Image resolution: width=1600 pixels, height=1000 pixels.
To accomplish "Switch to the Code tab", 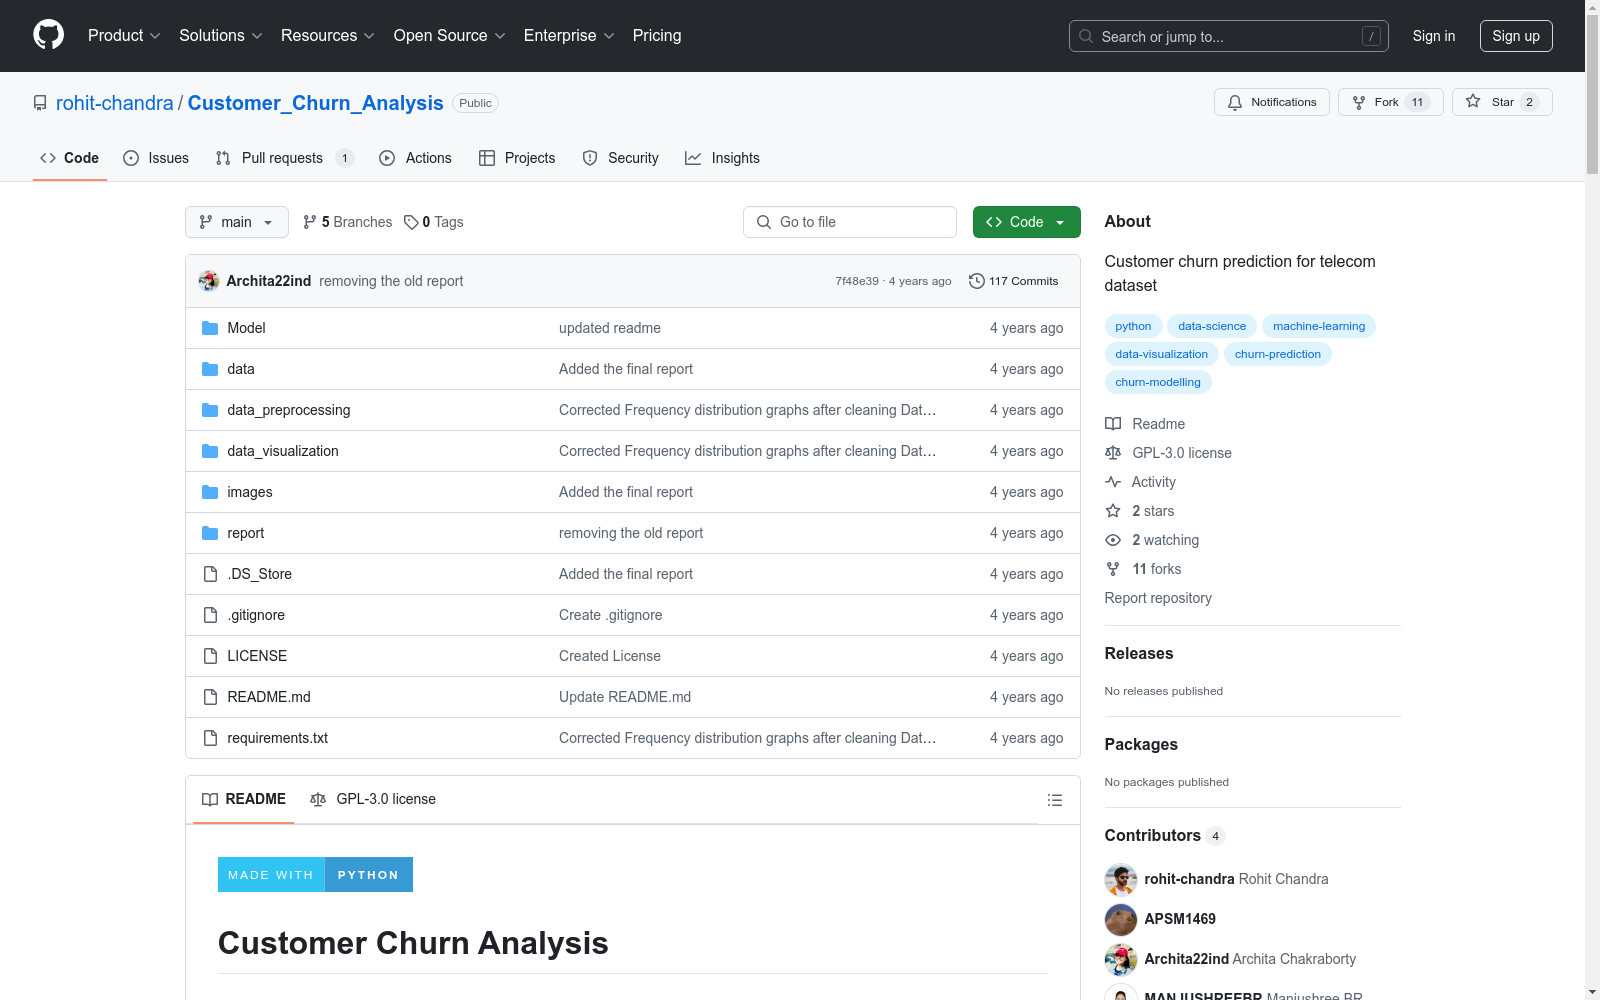I will tap(69, 158).
